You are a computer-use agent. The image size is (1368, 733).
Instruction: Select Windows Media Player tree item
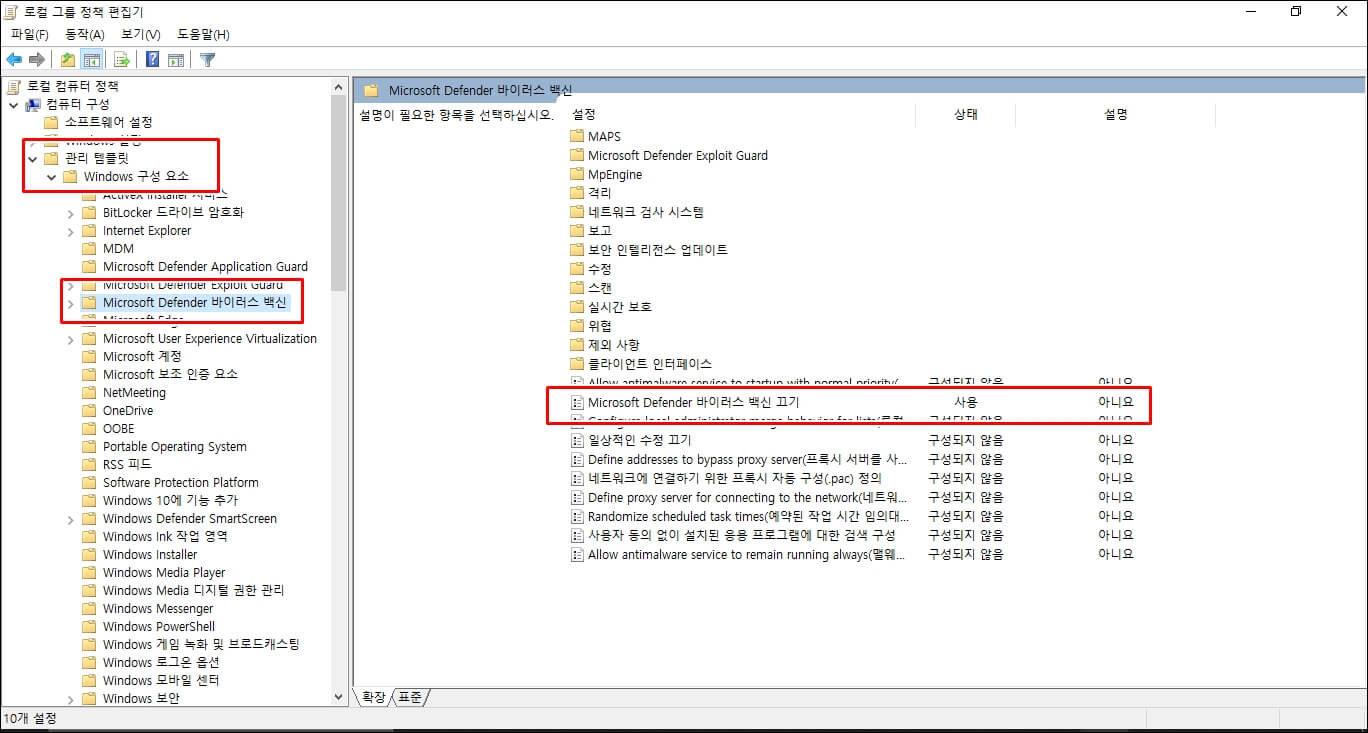(164, 573)
